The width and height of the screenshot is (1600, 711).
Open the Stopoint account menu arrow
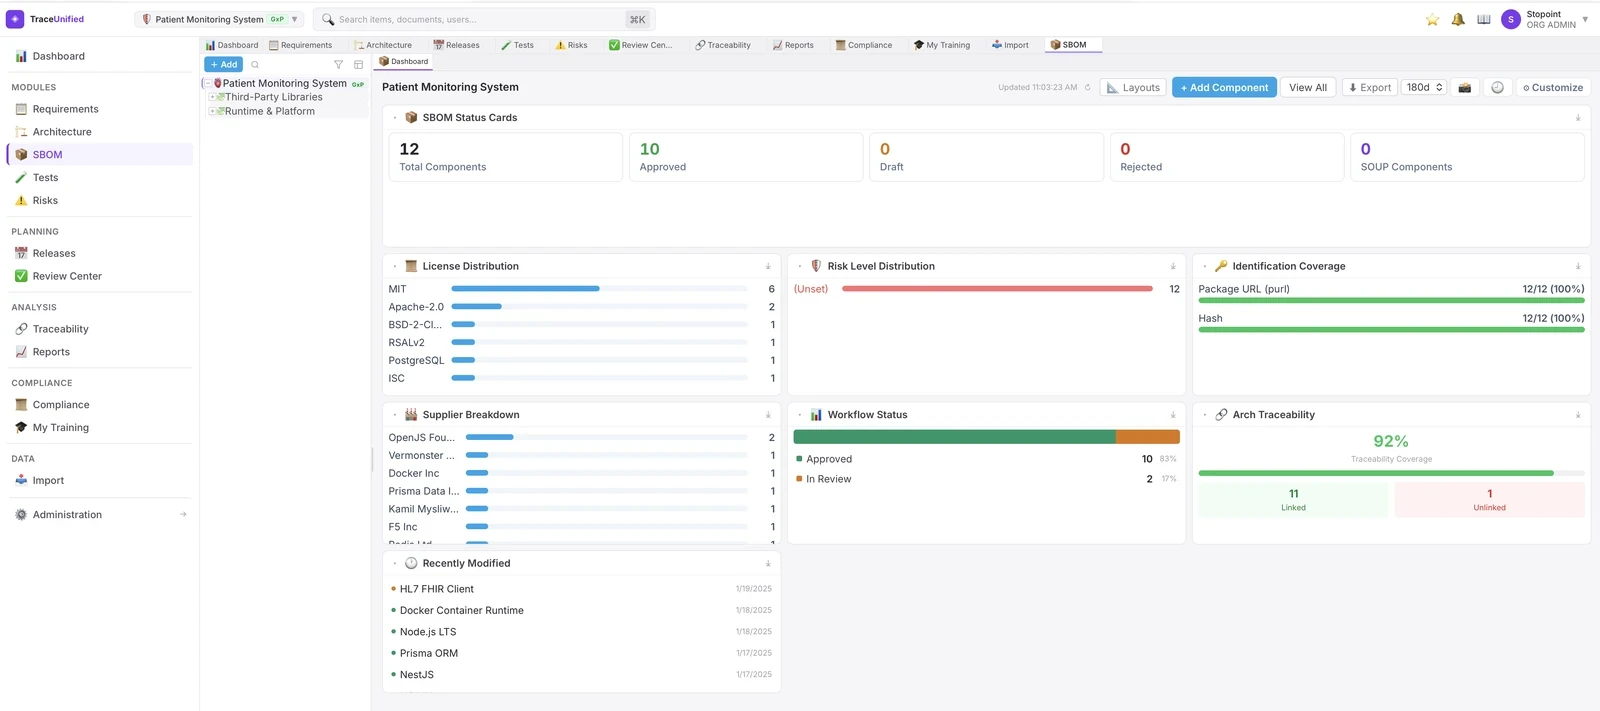[1585, 19]
